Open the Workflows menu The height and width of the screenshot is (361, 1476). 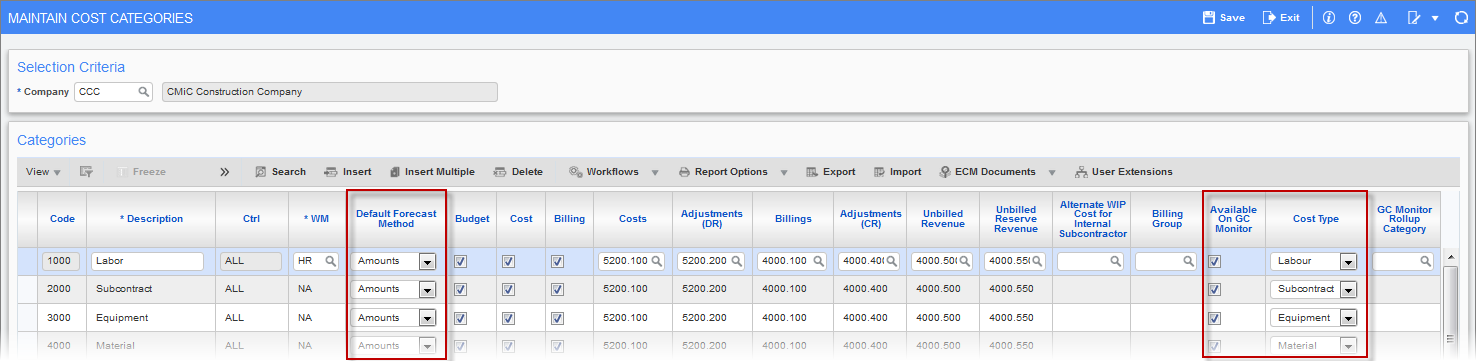[x=612, y=172]
